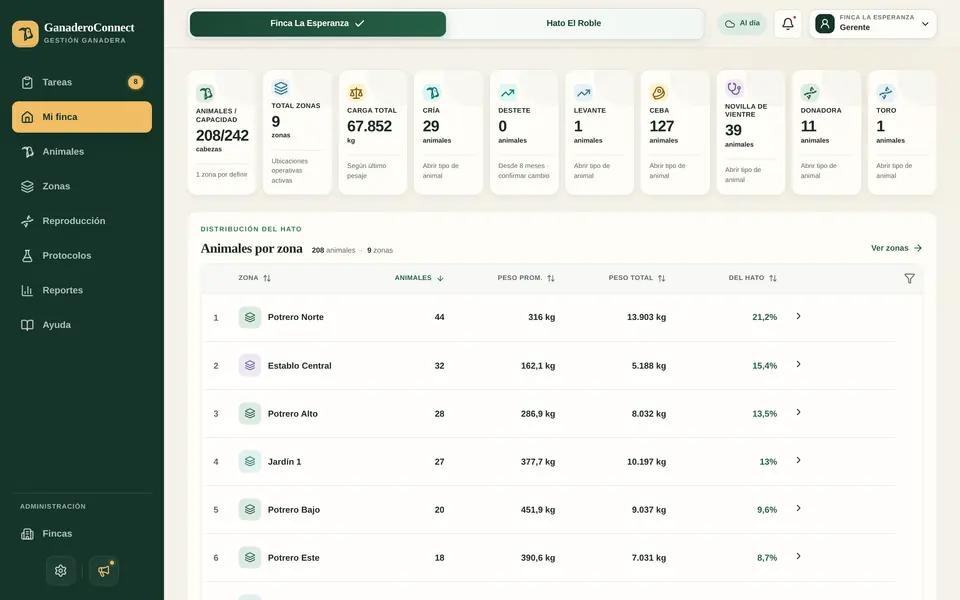This screenshot has width=960, height=600.
Task: Click the Al día sync status
Action: (742, 24)
